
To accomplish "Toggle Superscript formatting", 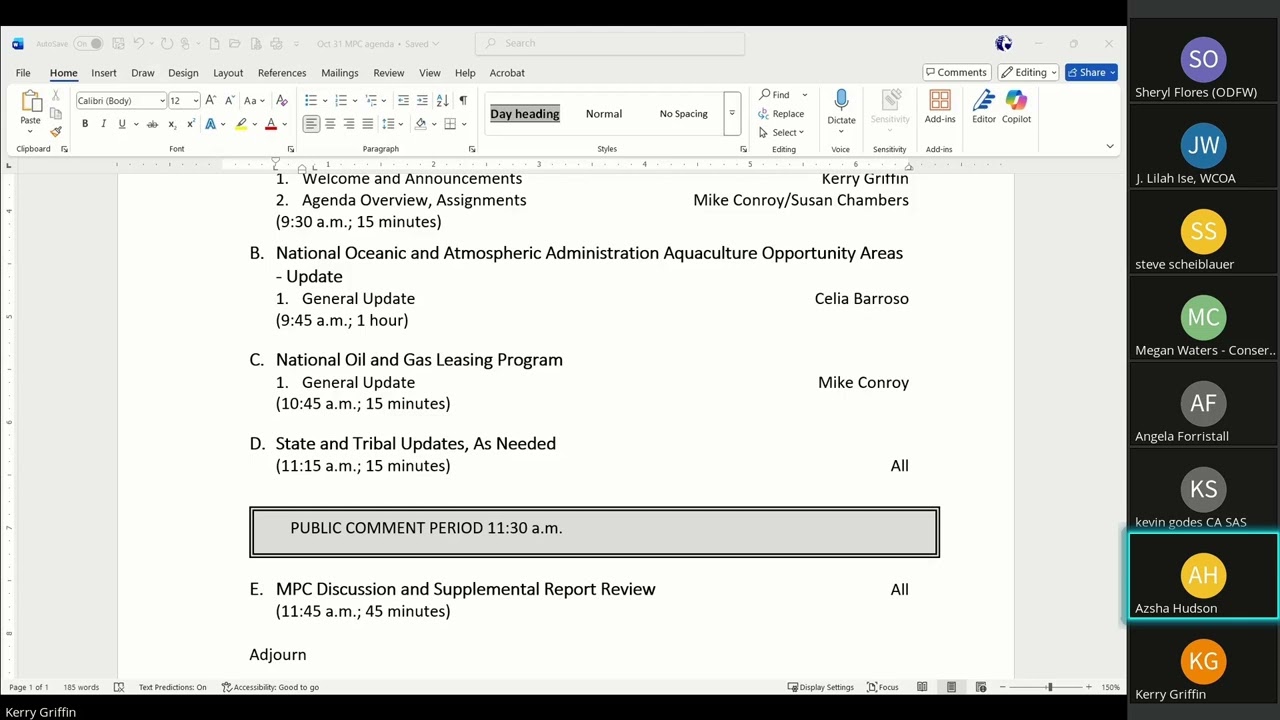I will 190,124.
